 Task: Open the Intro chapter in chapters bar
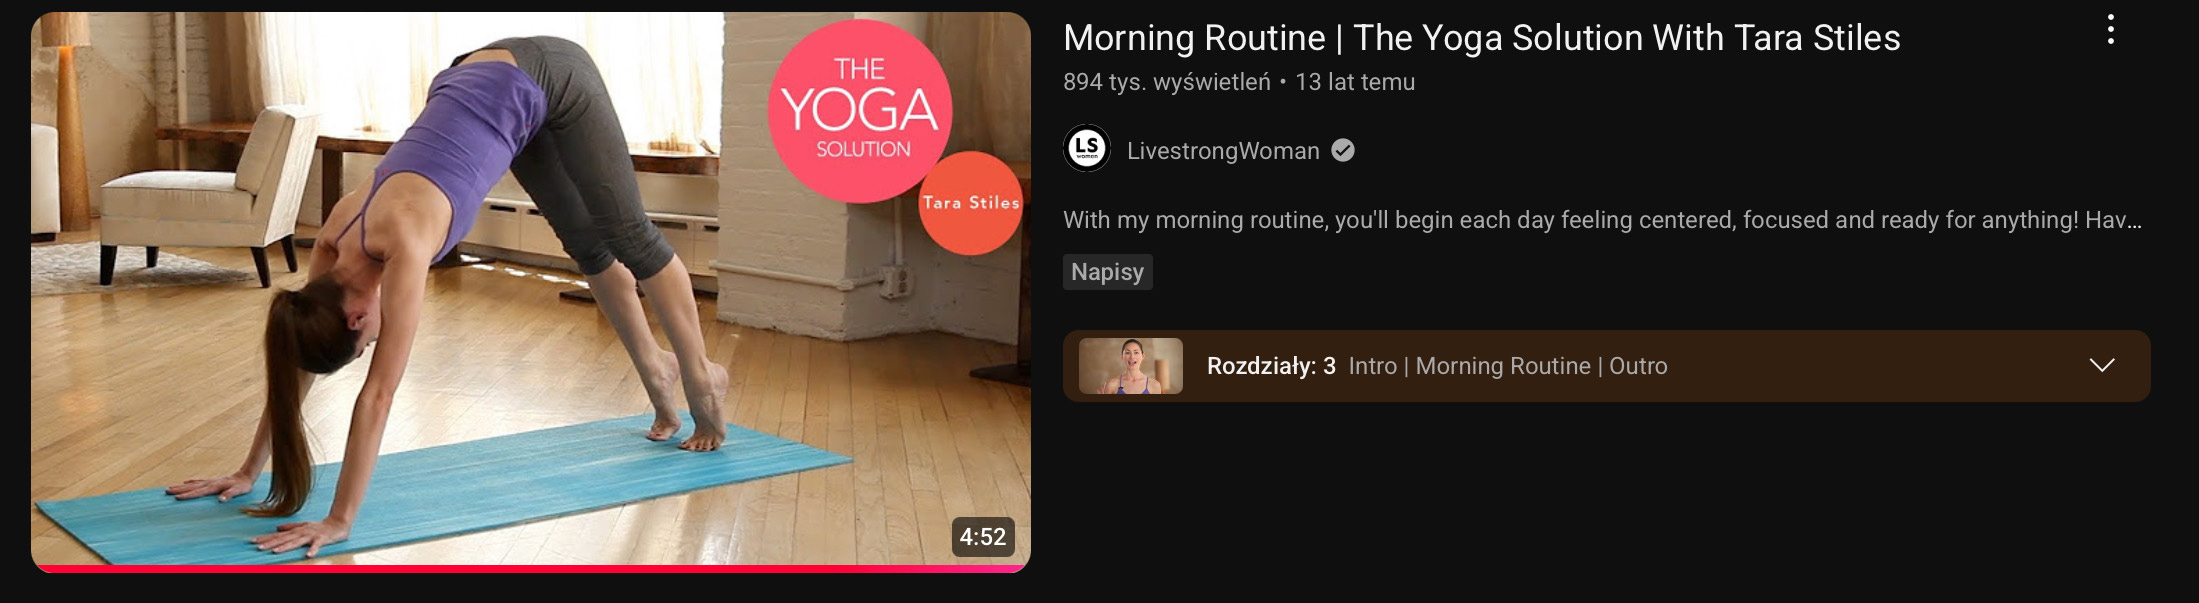click(x=1372, y=366)
